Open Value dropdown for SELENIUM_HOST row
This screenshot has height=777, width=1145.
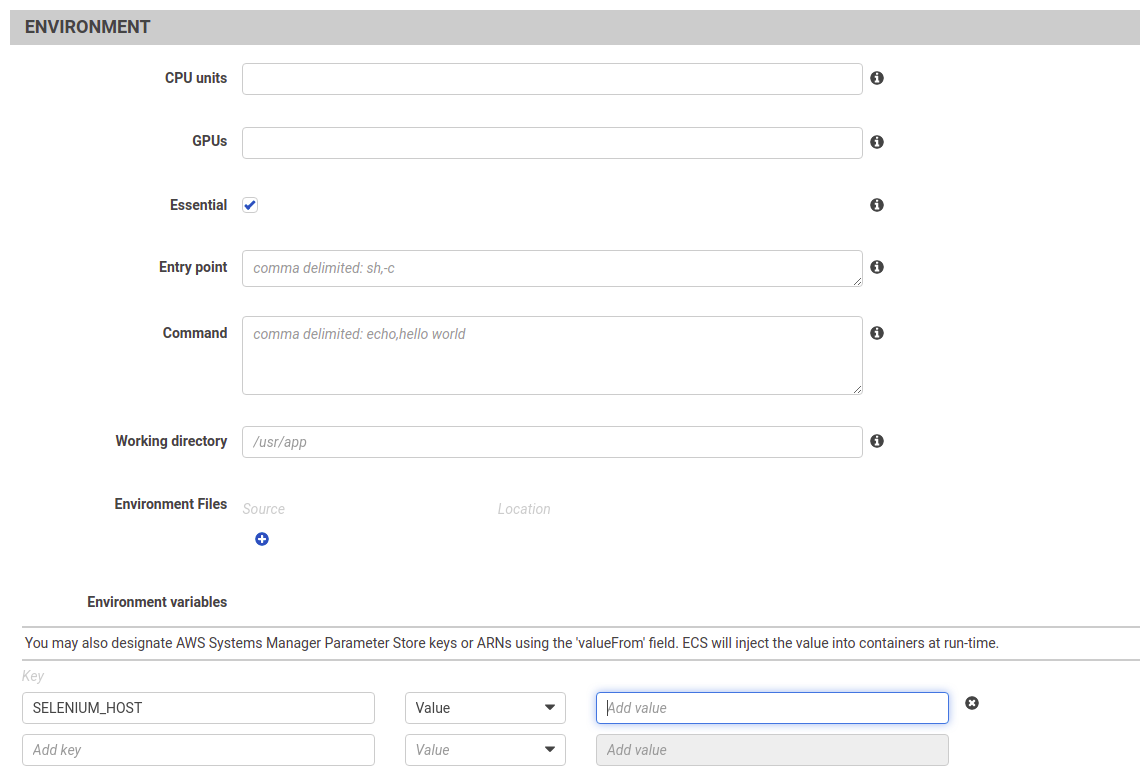click(x=485, y=708)
